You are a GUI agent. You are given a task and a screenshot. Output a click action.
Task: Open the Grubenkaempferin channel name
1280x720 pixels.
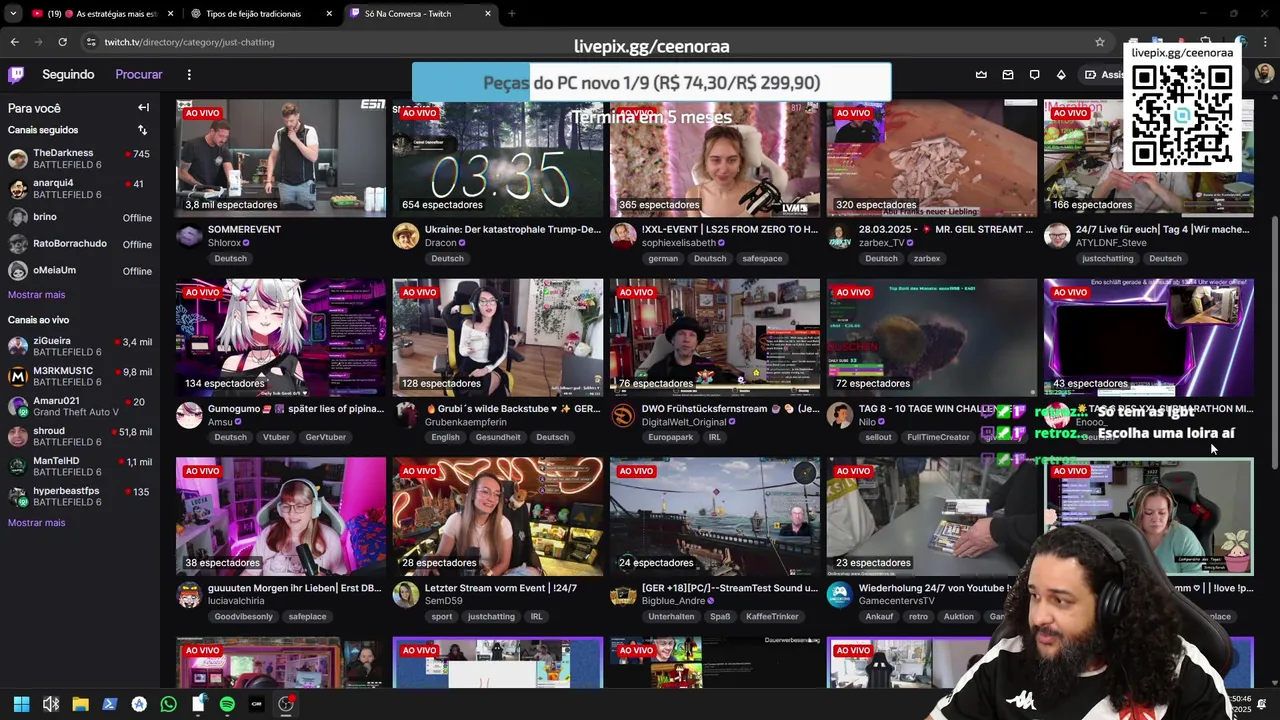coord(466,422)
